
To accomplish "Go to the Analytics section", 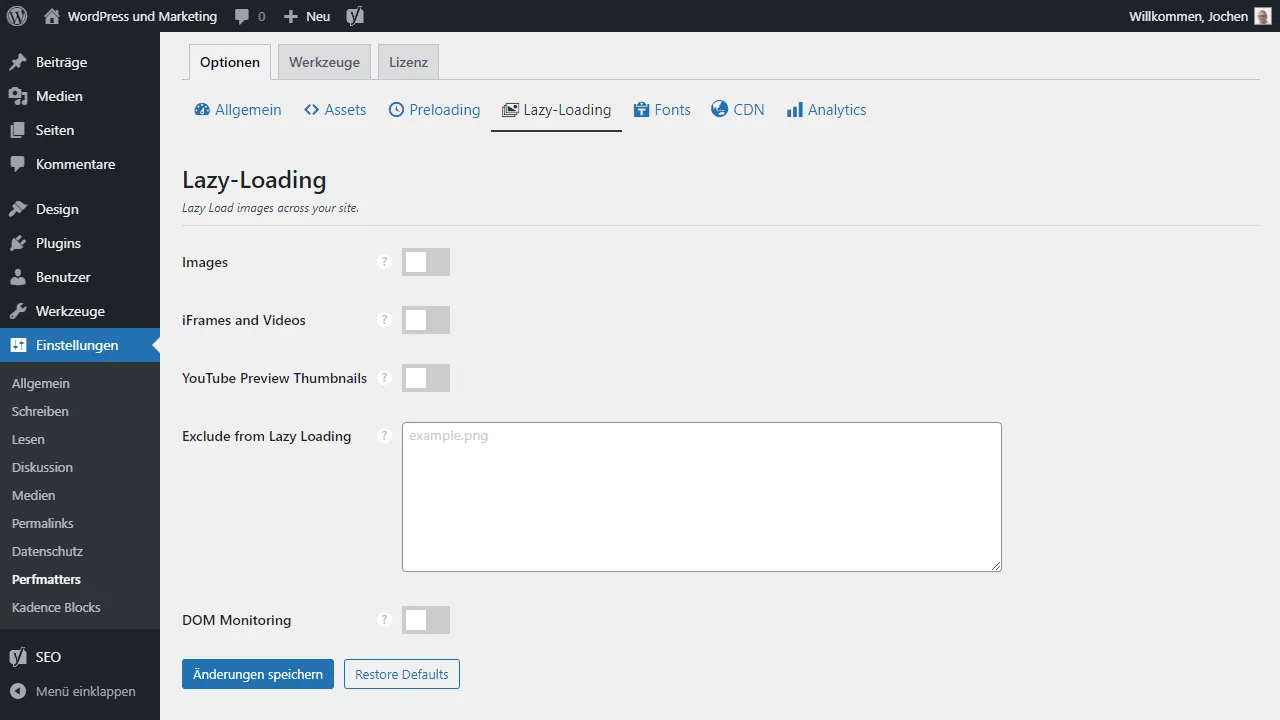I will 827,110.
